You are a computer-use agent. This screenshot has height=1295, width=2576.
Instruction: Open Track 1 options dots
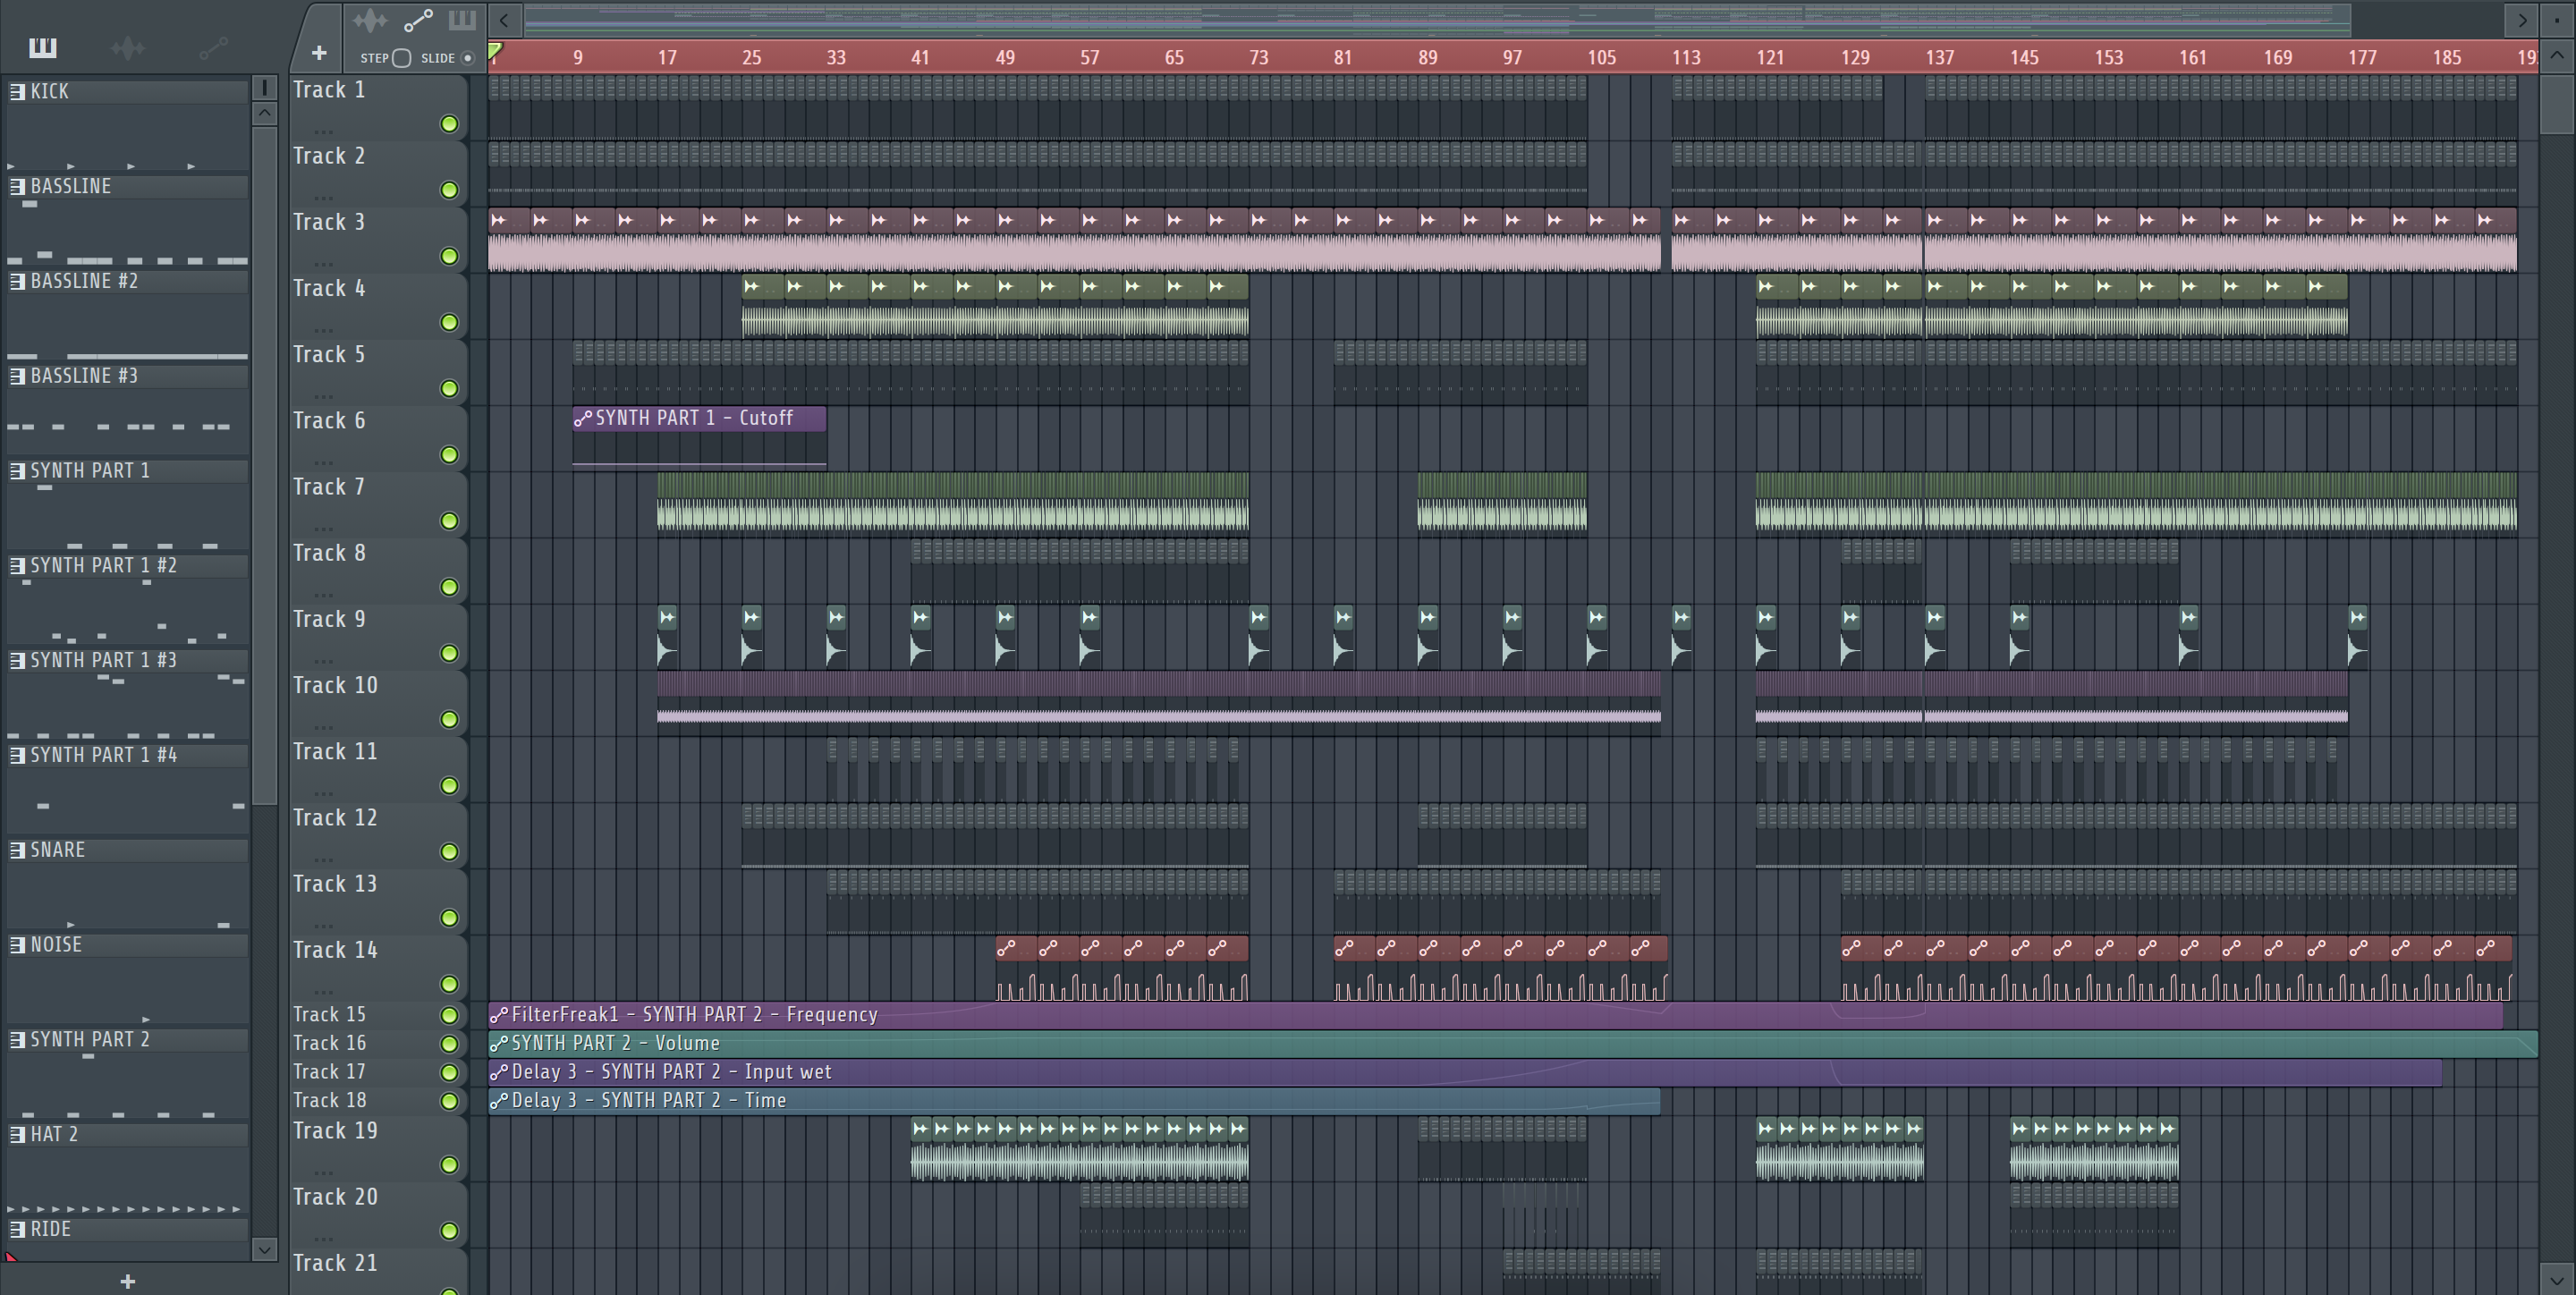[322, 131]
